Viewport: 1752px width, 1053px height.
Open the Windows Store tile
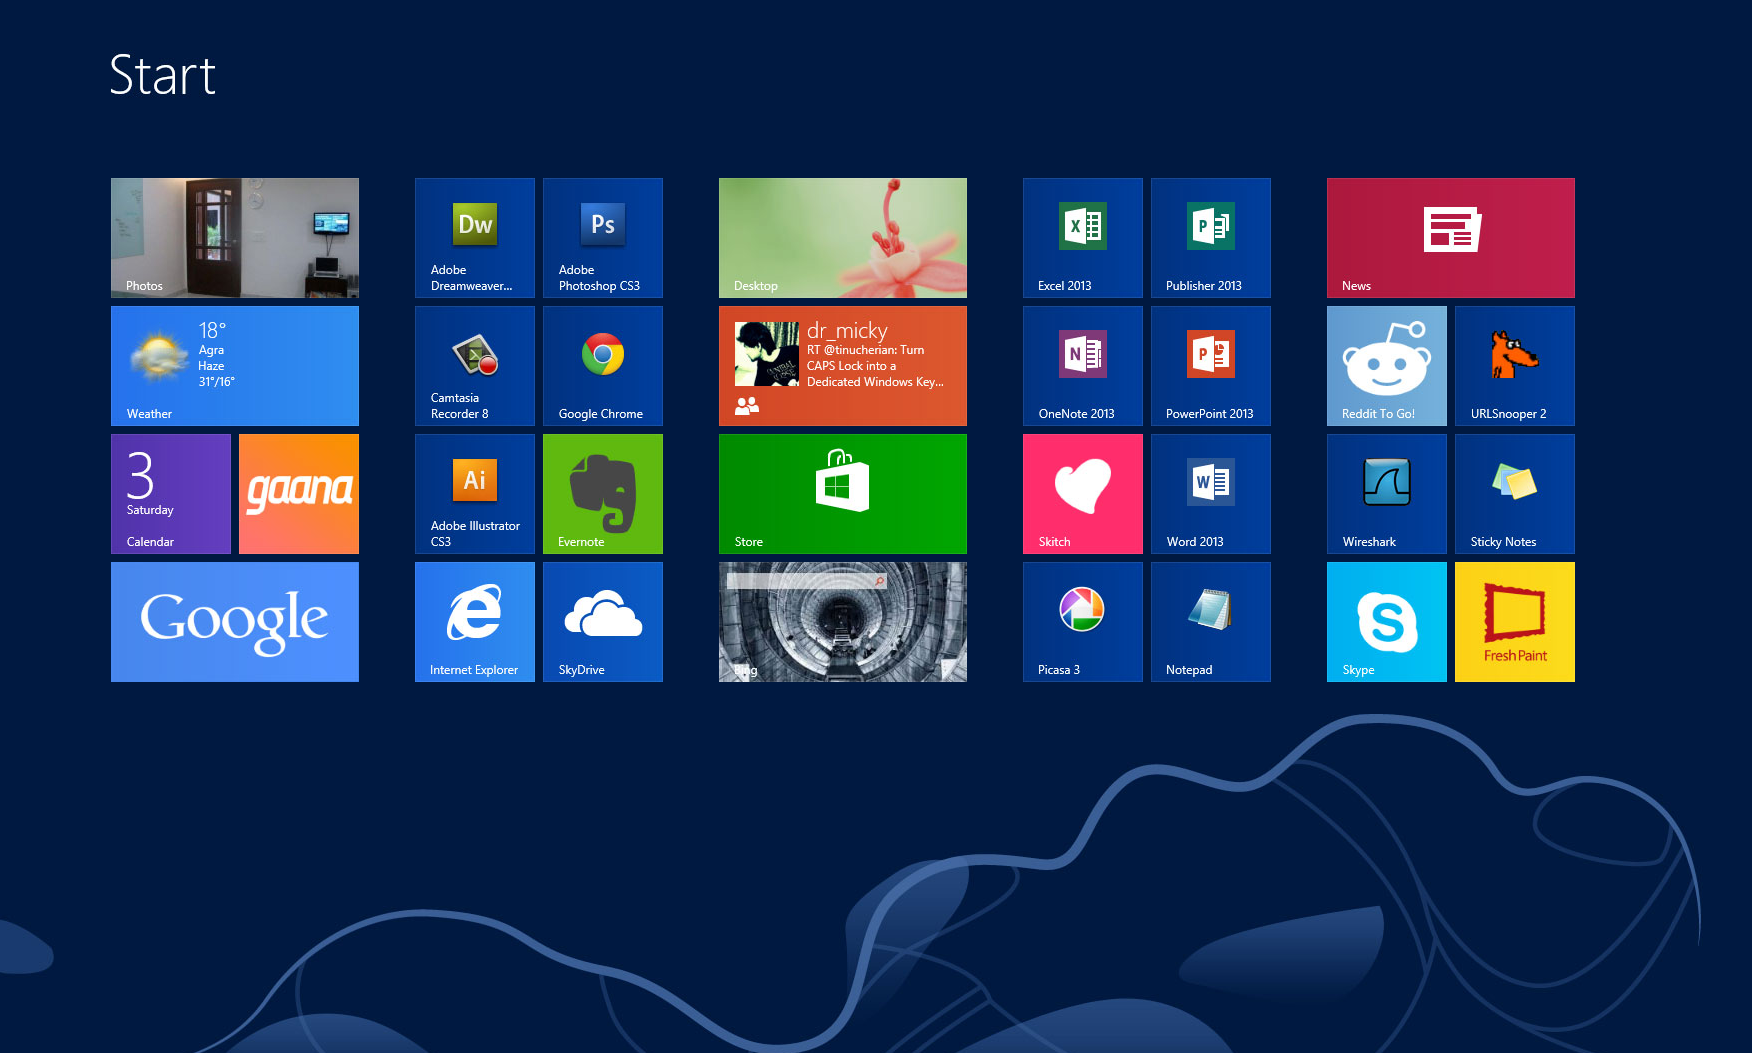(843, 494)
